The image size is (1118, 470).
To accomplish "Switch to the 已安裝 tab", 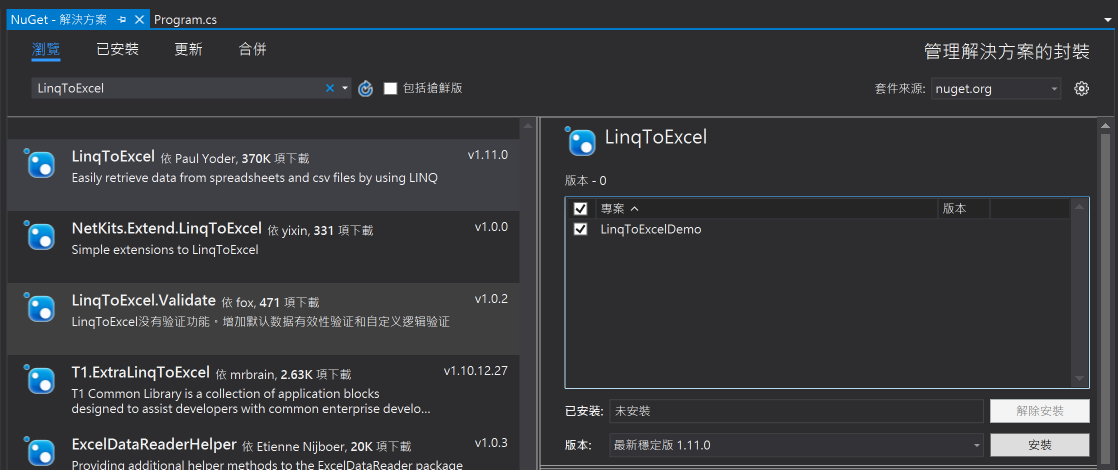I will pyautogui.click(x=118, y=49).
